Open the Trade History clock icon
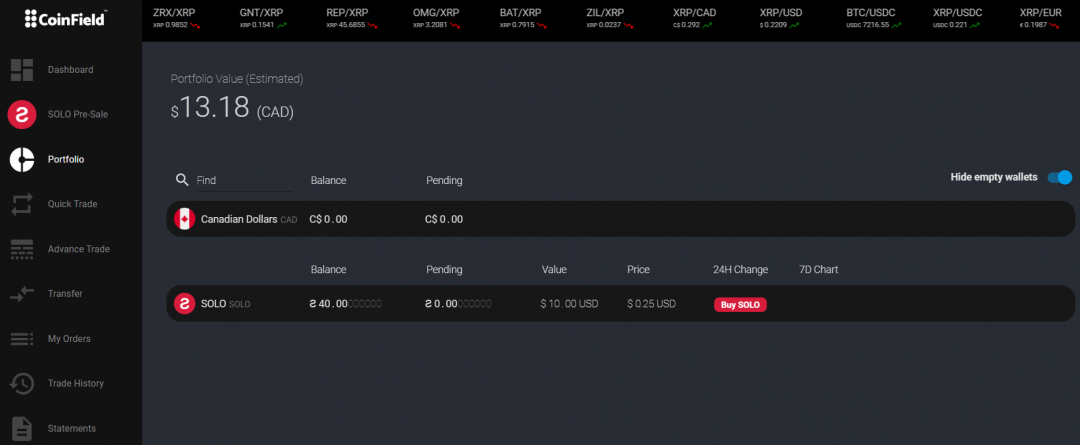 tap(22, 383)
